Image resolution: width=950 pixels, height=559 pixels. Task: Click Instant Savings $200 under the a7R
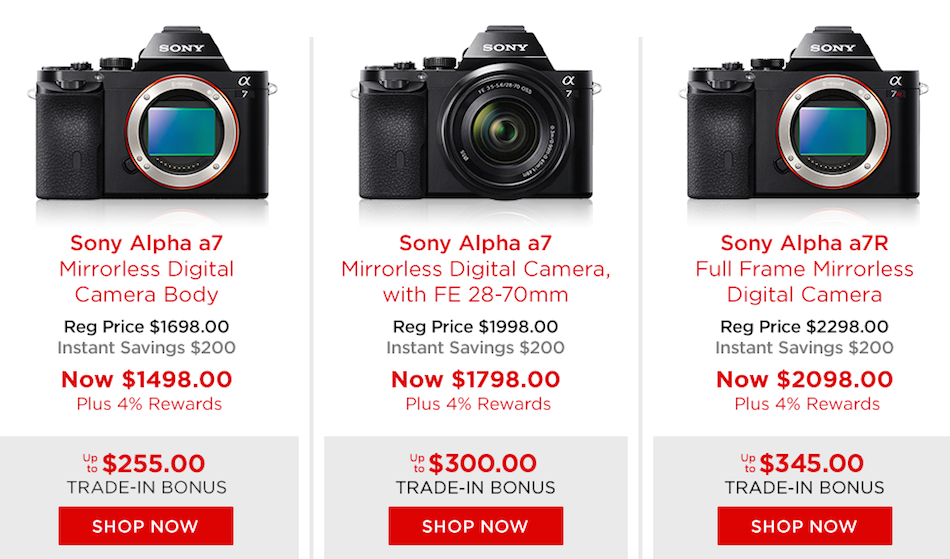[804, 348]
